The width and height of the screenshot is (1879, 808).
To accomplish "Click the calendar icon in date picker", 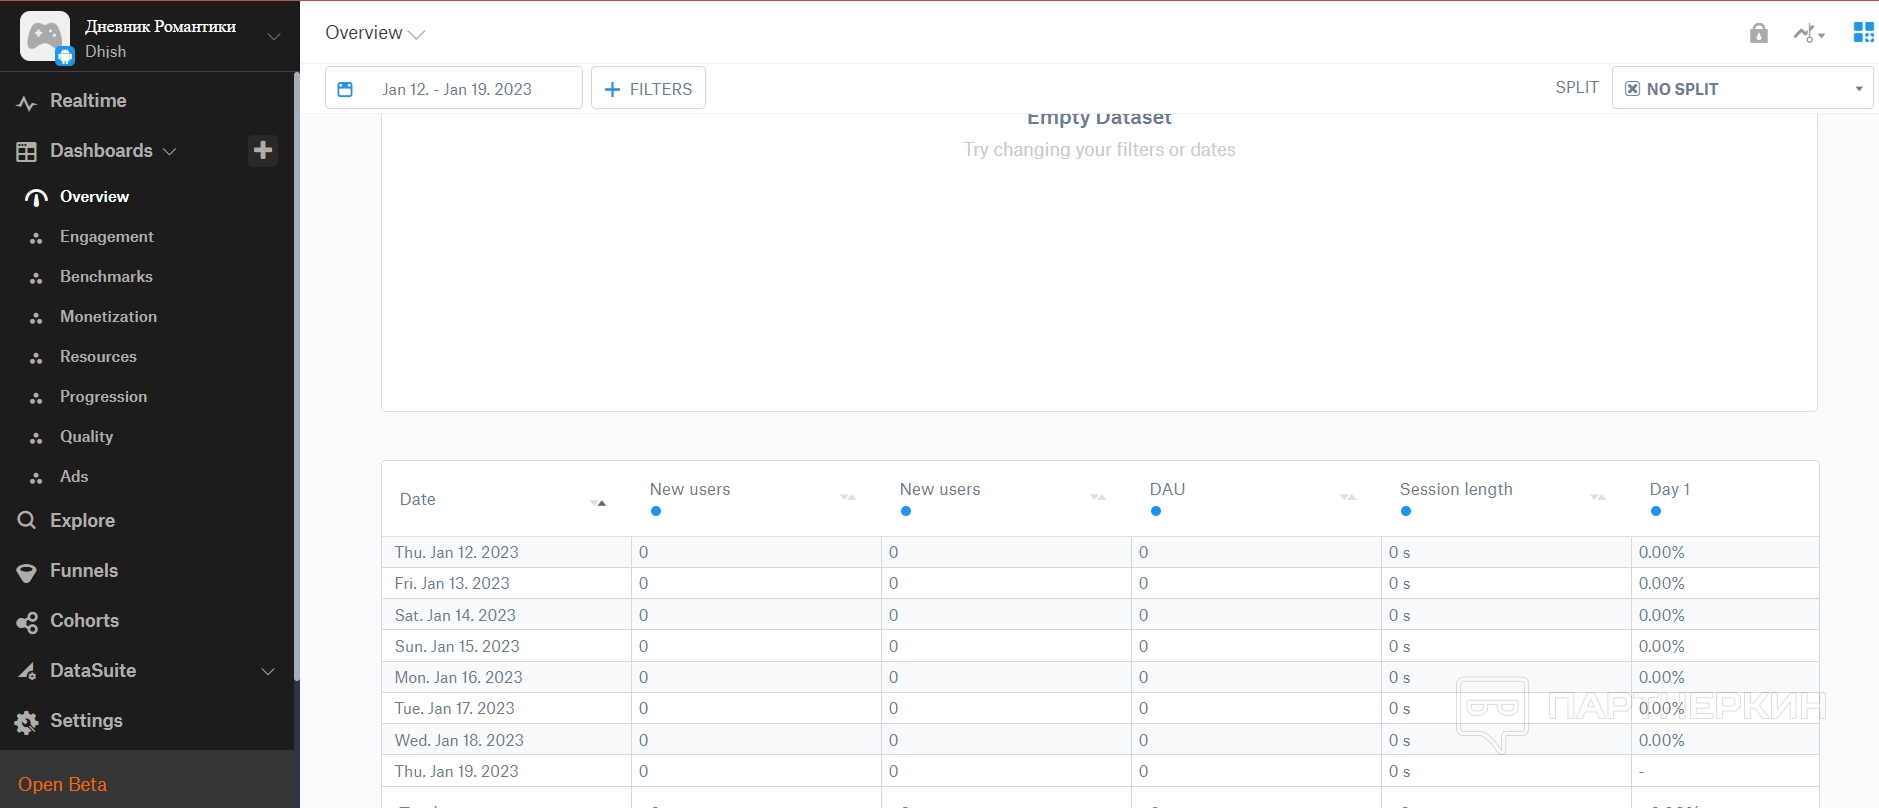I will pos(345,89).
